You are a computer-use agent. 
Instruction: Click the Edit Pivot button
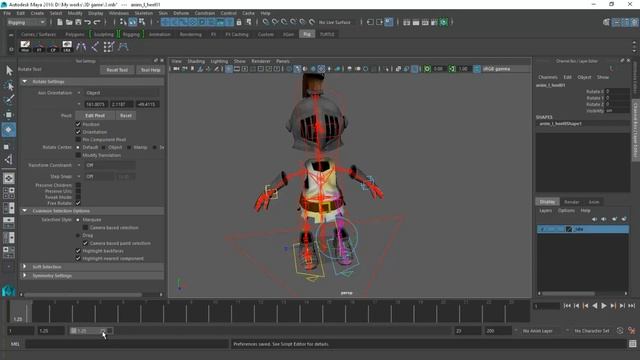(95, 116)
